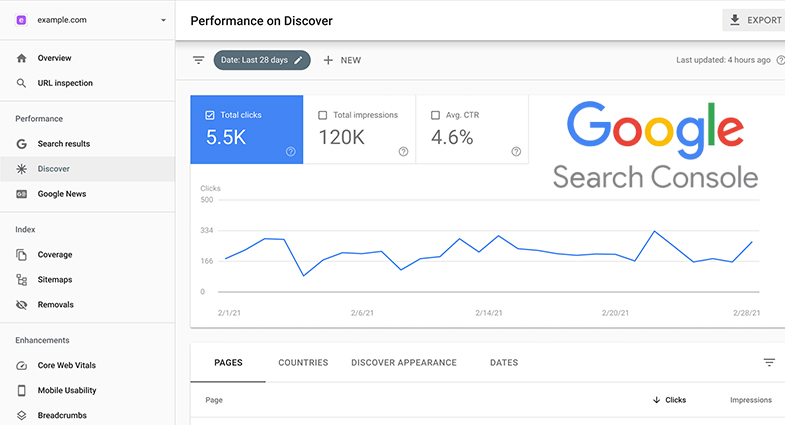Add a new filter with the New button
The height and width of the screenshot is (425, 785).
tap(341, 60)
